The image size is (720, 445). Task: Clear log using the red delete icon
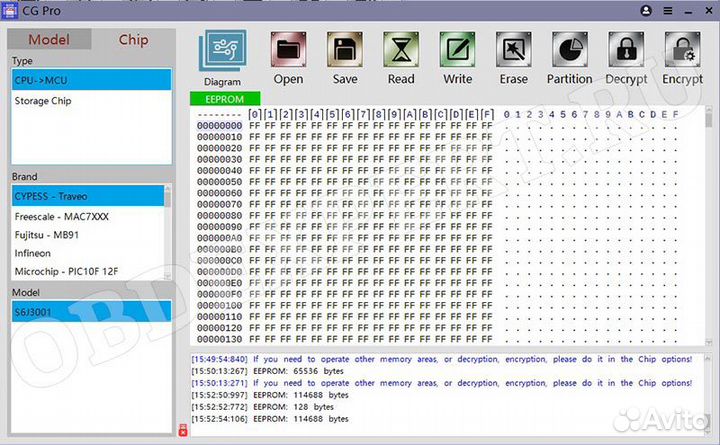point(183,430)
